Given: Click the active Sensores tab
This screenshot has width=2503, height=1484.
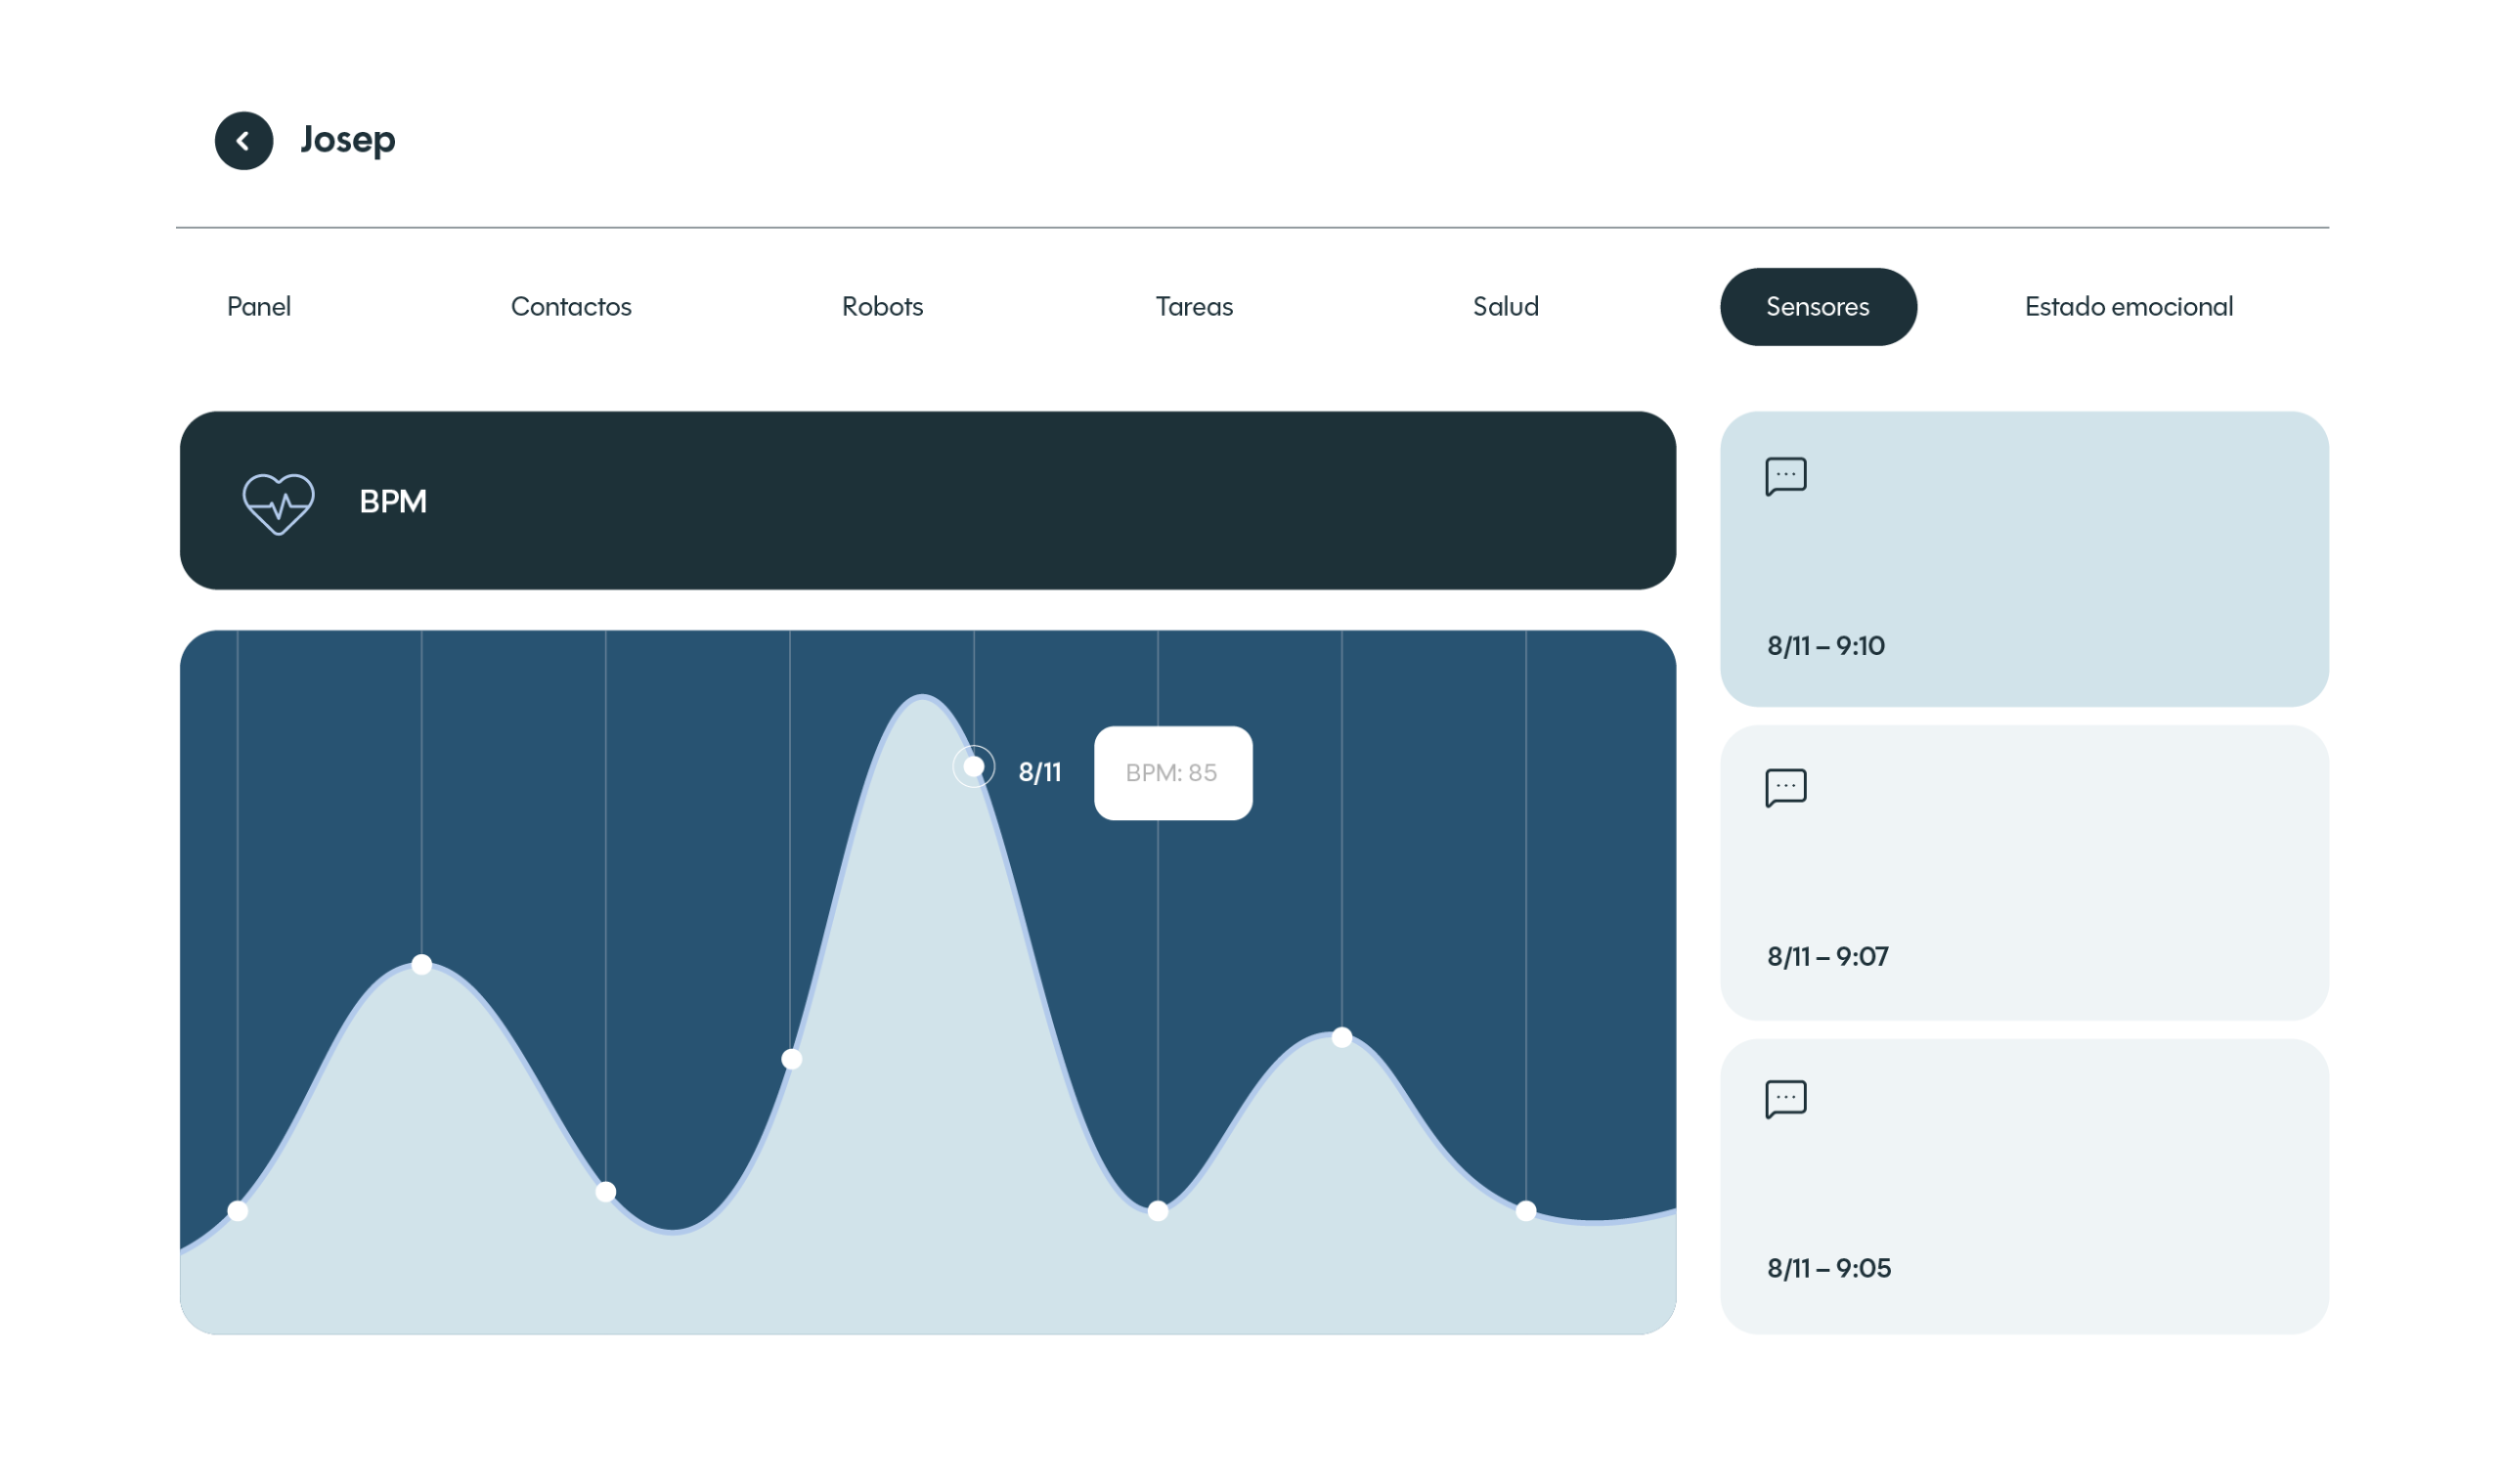Looking at the screenshot, I should [x=1818, y=307].
